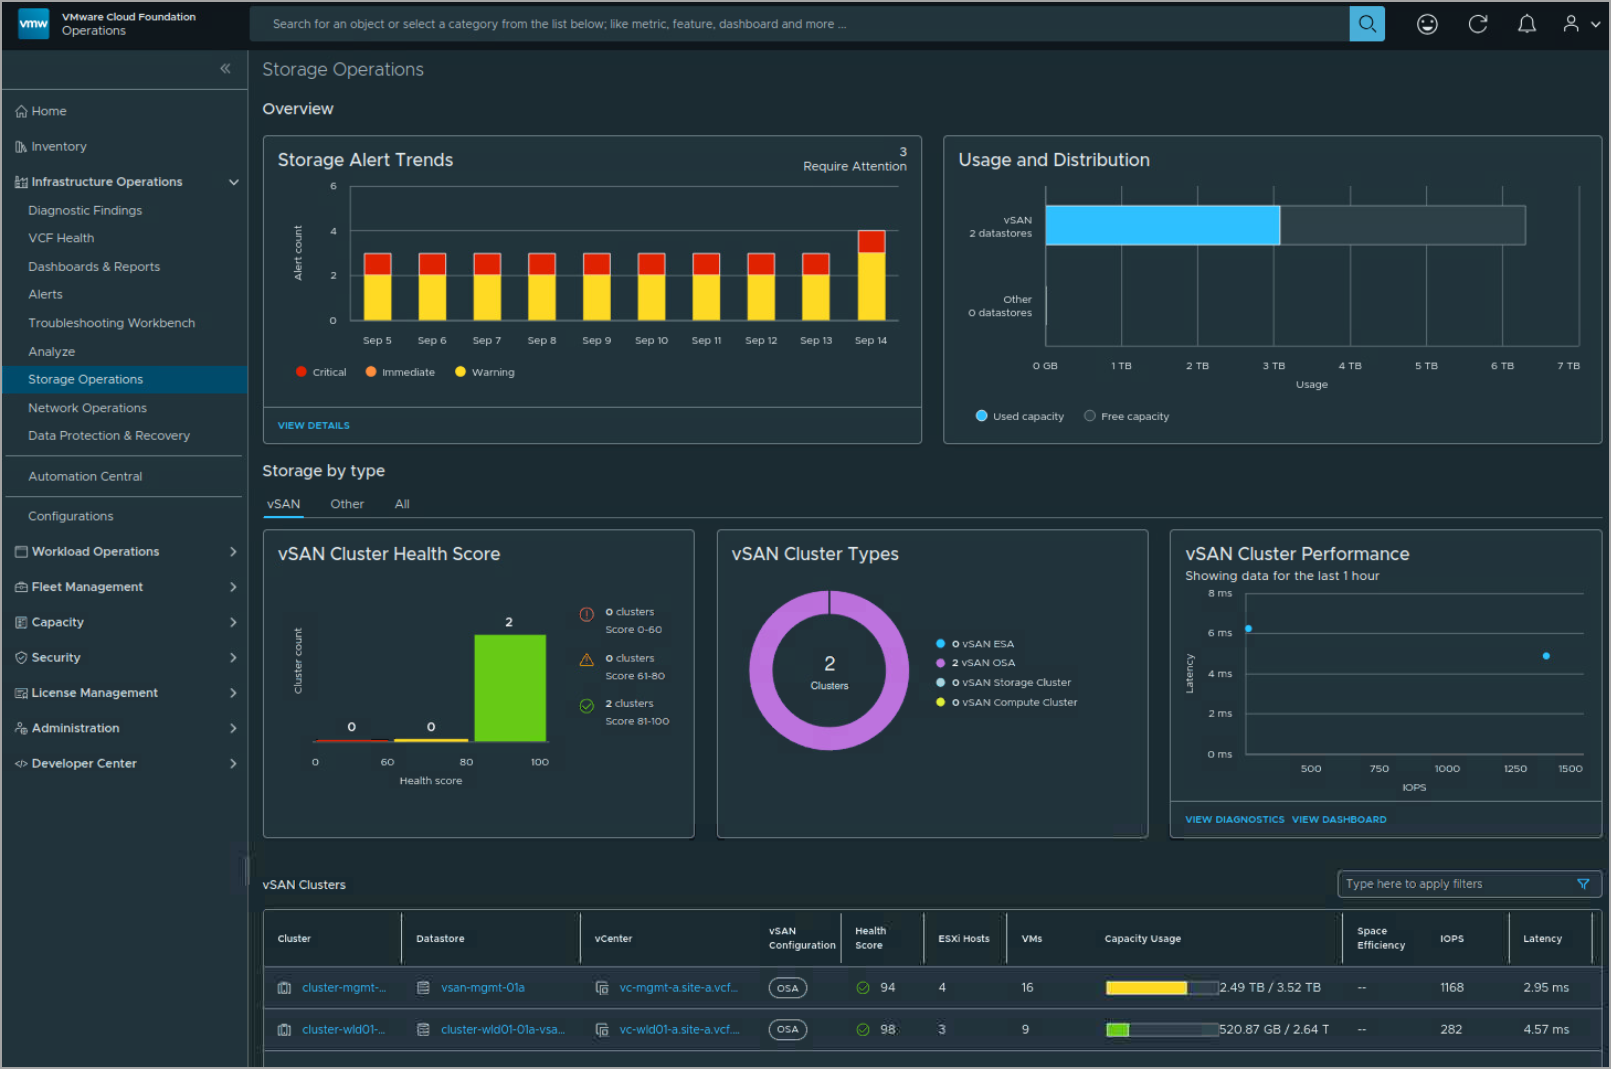Open Diagnostic Findings menu item
1611x1069 pixels.
[x=85, y=211]
